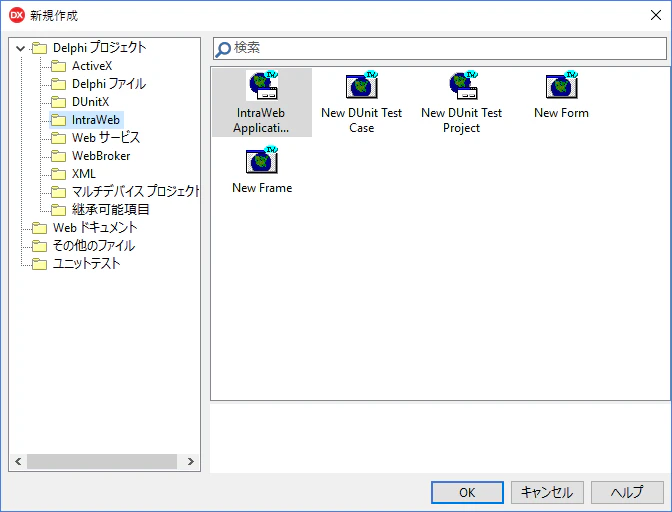Click the WebBroker folder icon
The height and width of the screenshot is (512, 672).
(x=59, y=156)
